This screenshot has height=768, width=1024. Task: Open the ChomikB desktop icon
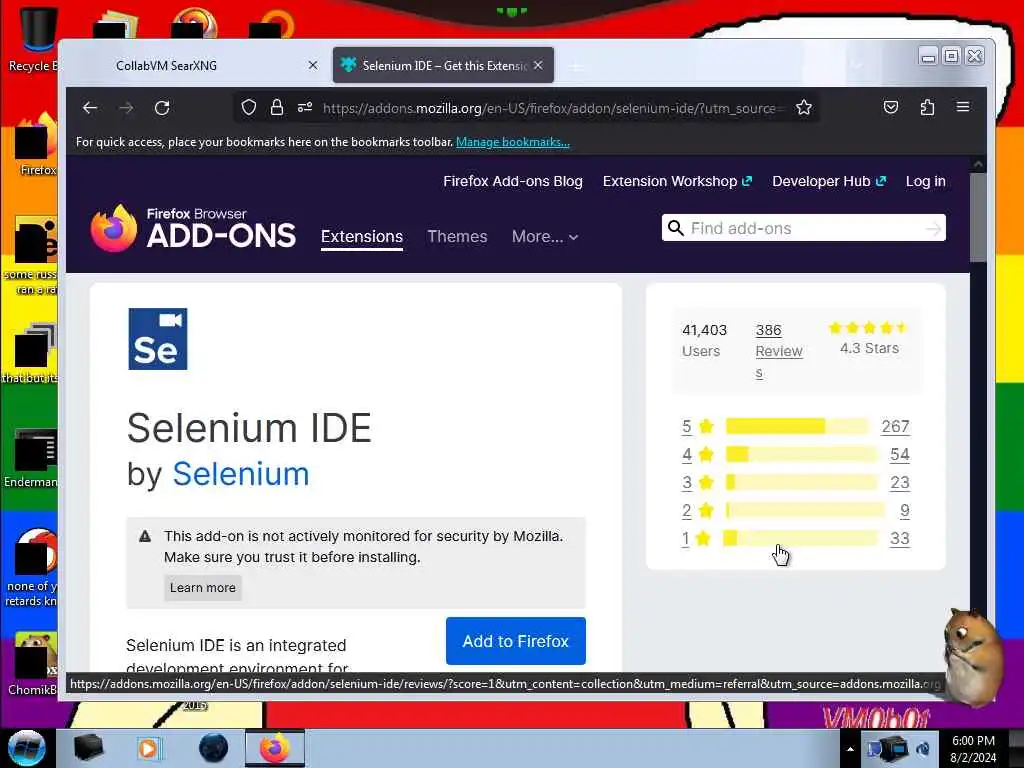tap(31, 664)
